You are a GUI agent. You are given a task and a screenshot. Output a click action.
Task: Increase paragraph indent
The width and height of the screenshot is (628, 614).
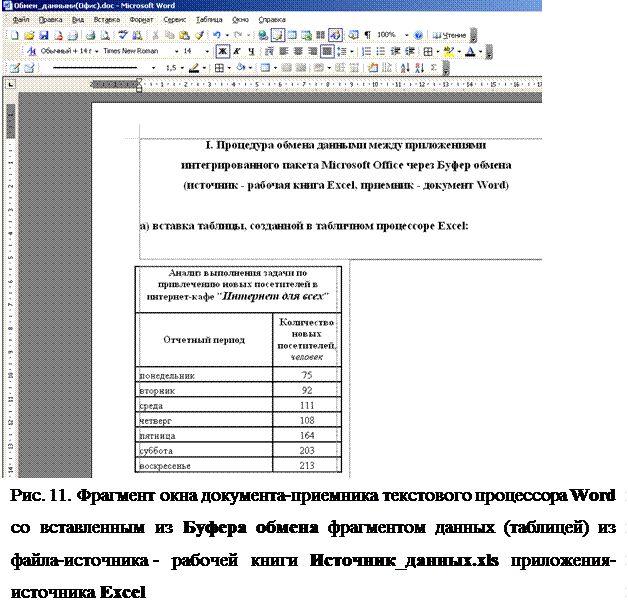[x=410, y=52]
